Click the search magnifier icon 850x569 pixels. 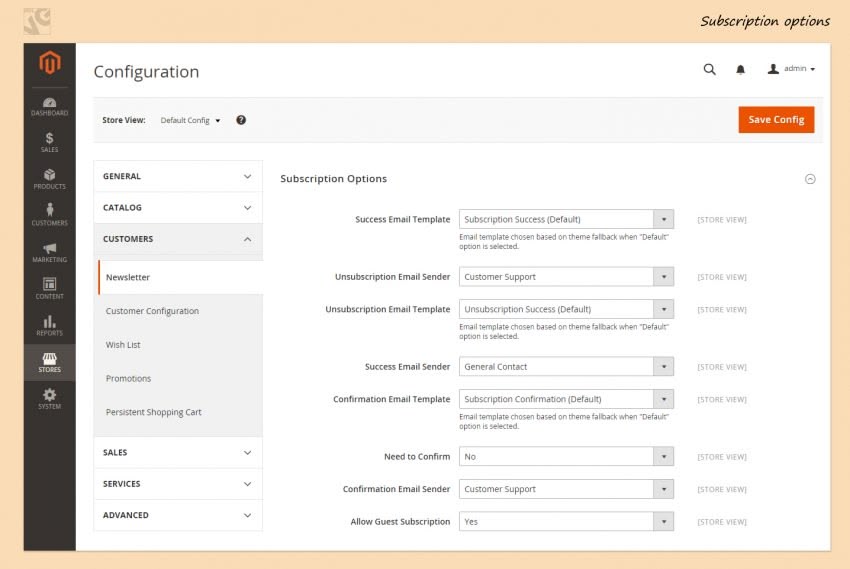(x=710, y=69)
